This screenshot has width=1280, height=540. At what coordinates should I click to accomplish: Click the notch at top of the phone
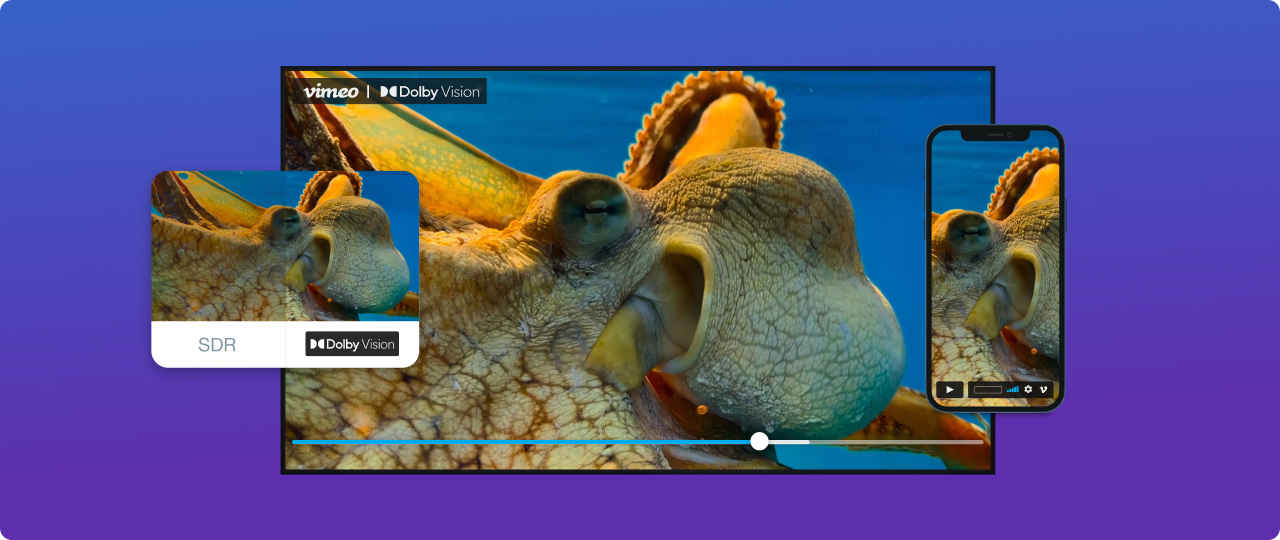[995, 134]
